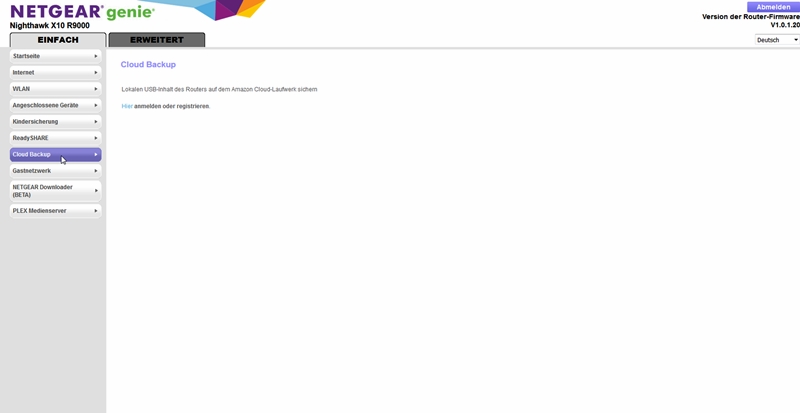Image resolution: width=800 pixels, height=413 pixels.
Task: Click the arrow icon beside Gastnetzwerk
Action: [x=96, y=171]
